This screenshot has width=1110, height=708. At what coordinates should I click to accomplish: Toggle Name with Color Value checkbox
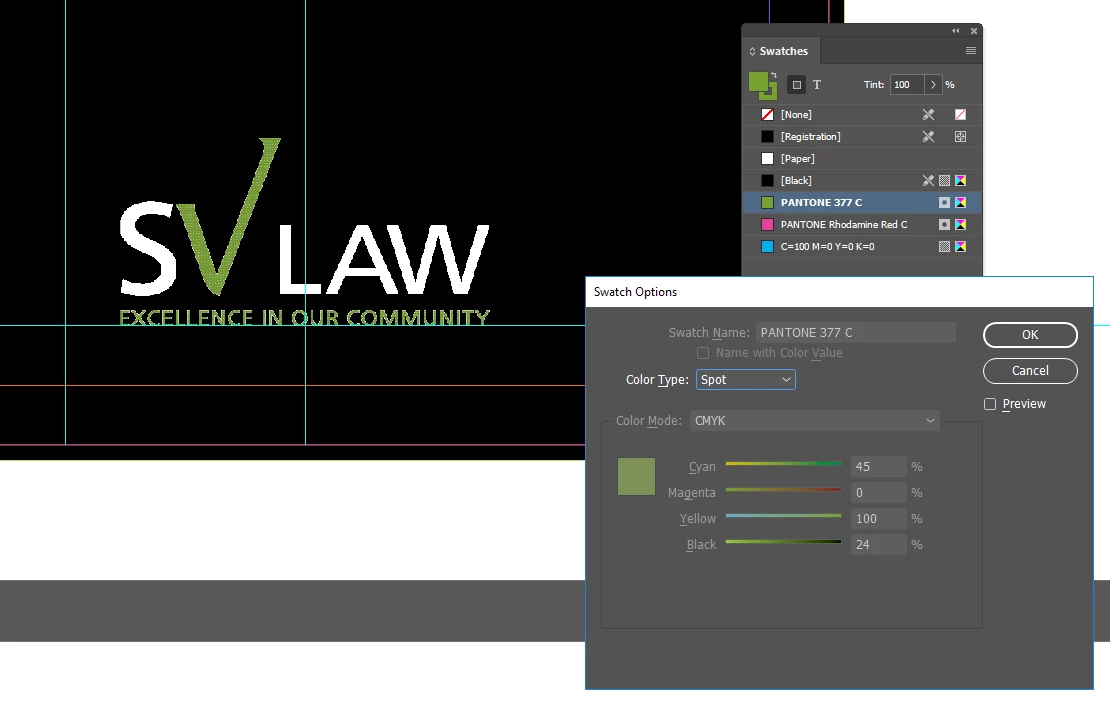(x=703, y=353)
